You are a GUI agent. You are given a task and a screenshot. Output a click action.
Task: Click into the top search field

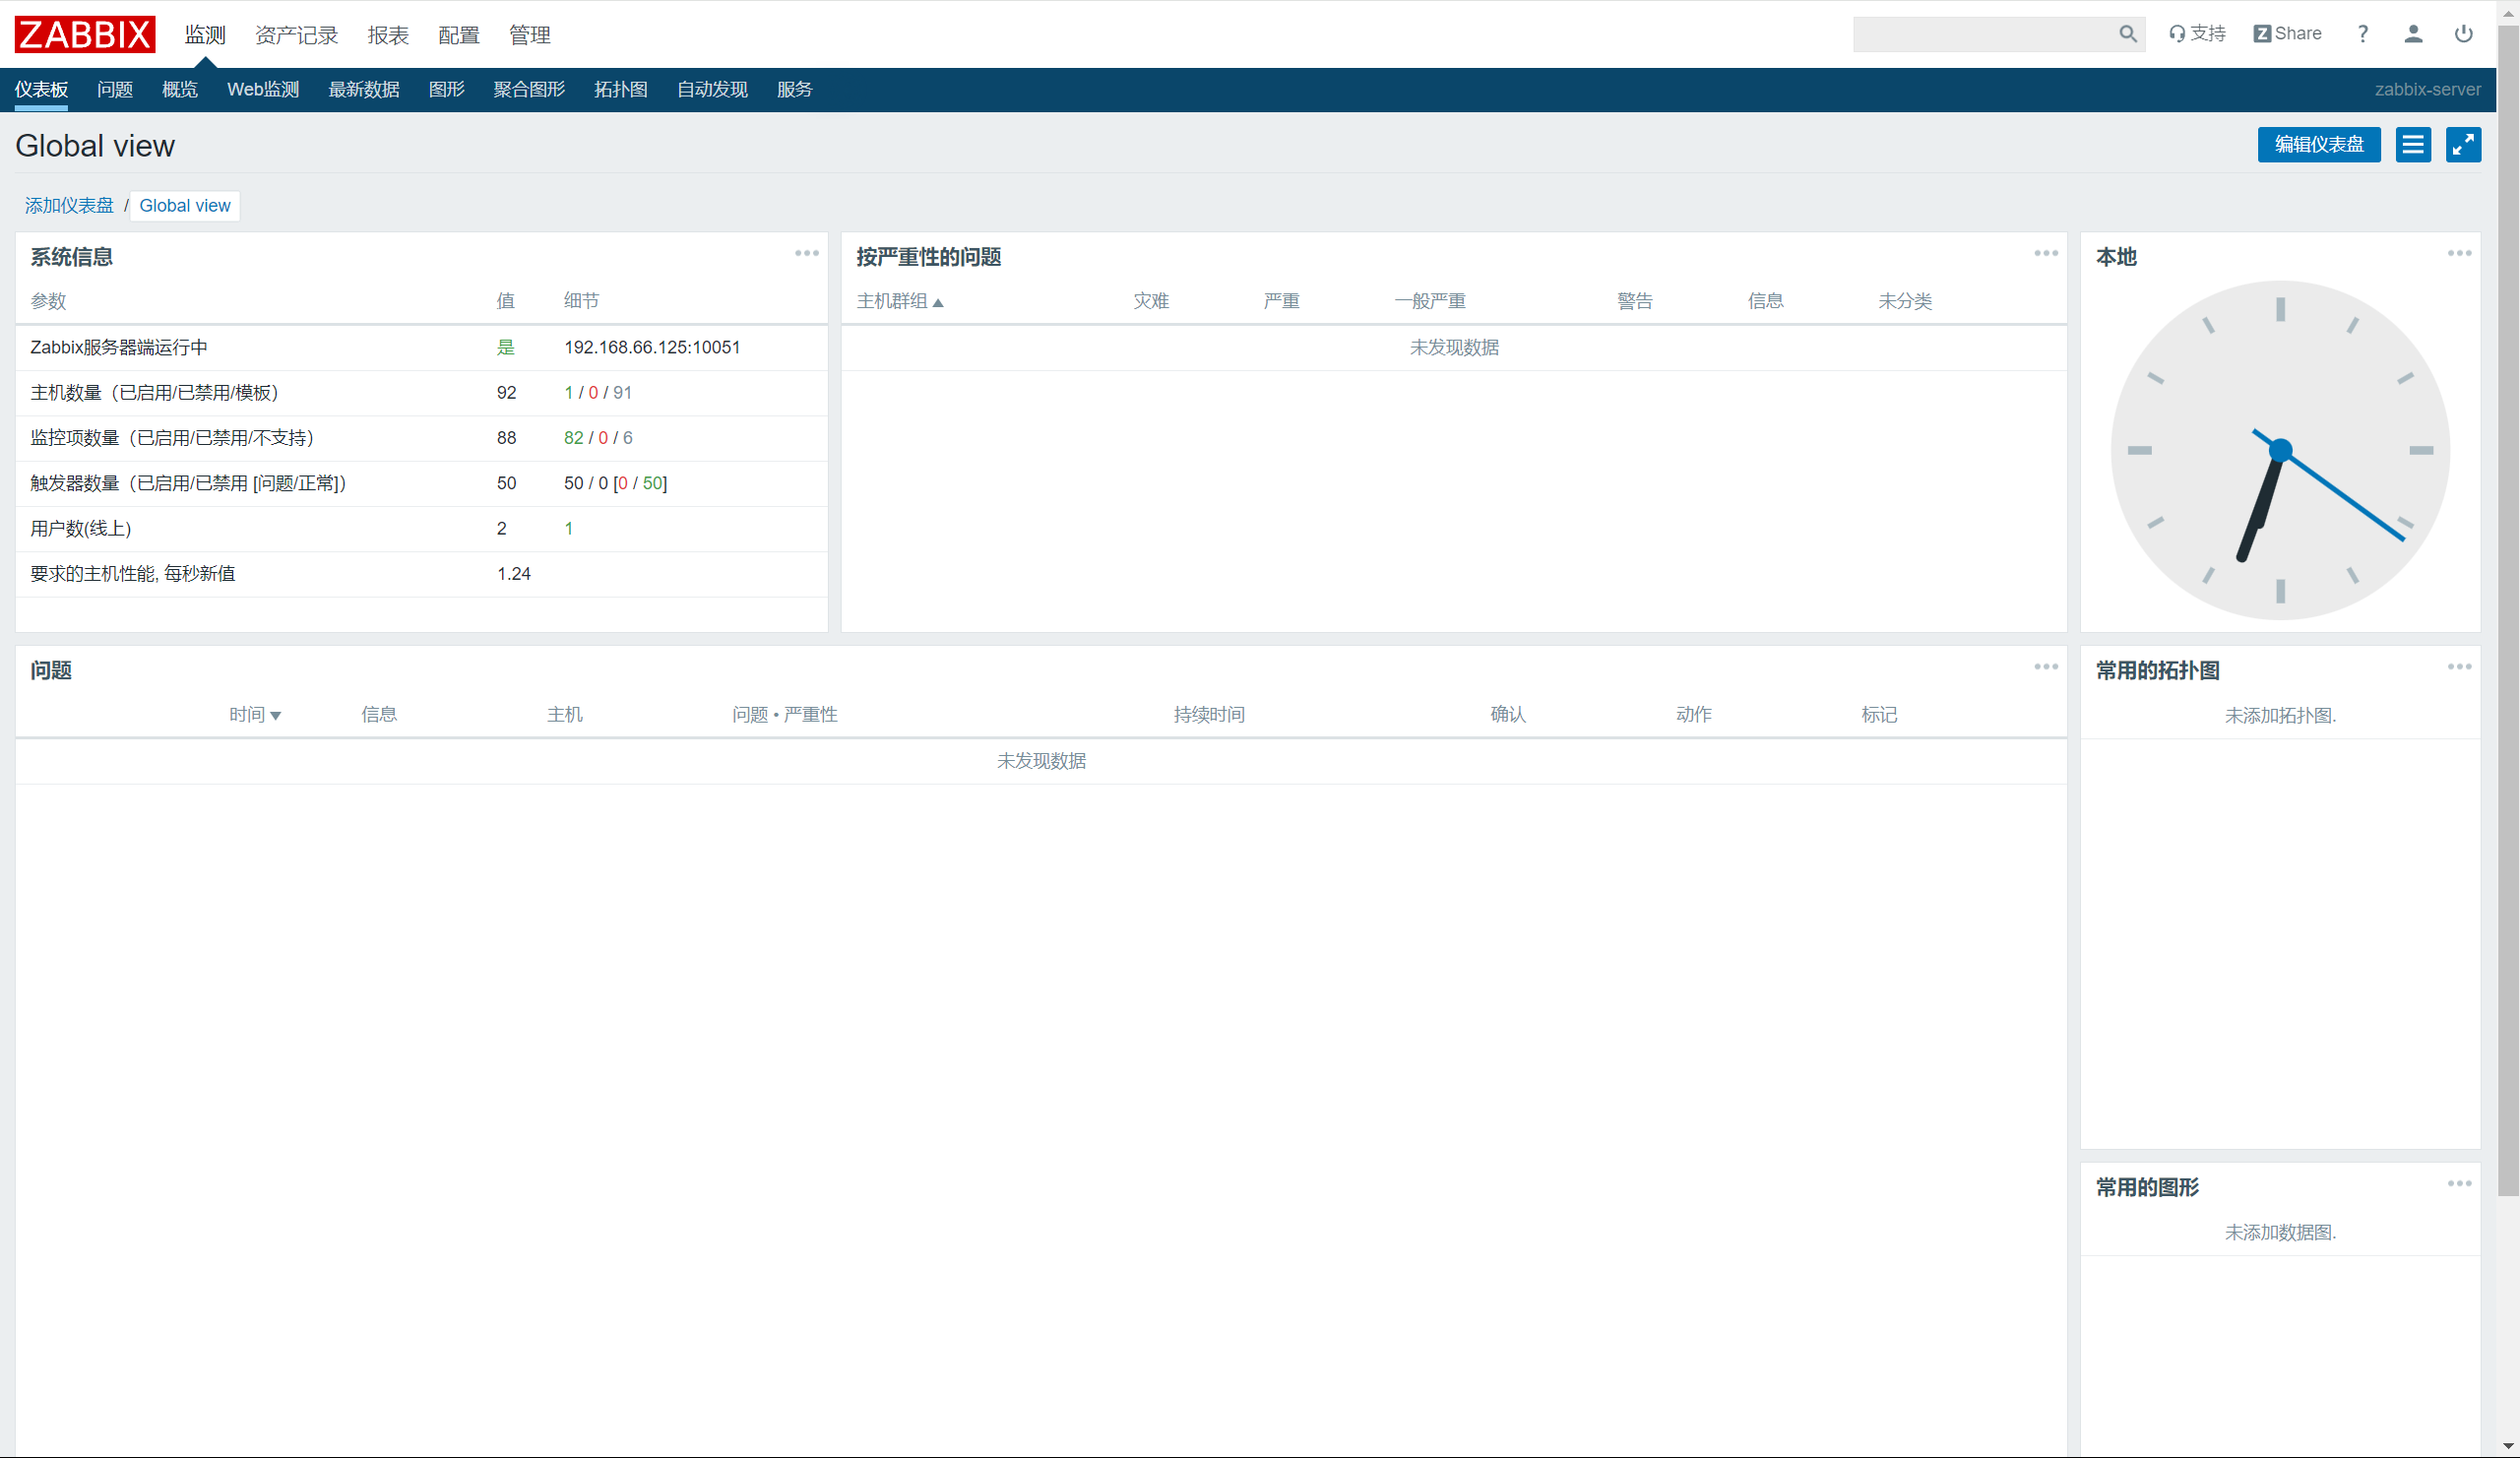click(x=1980, y=34)
